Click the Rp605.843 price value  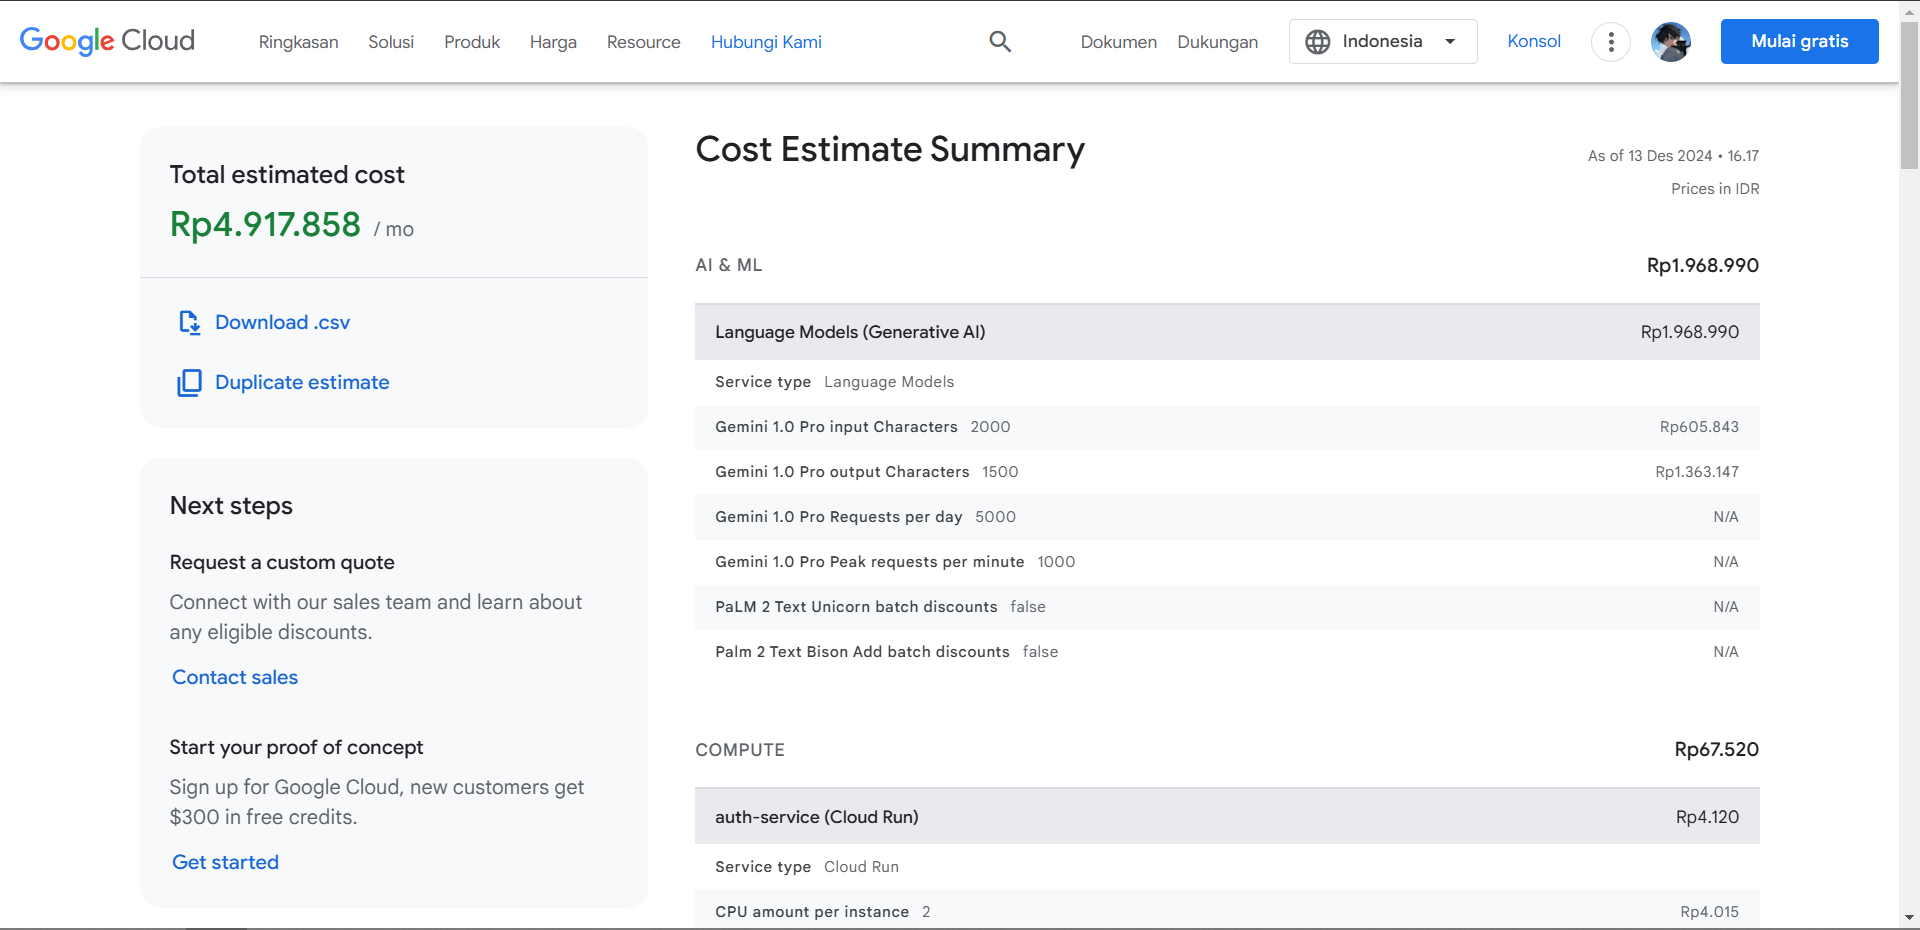pos(1699,427)
